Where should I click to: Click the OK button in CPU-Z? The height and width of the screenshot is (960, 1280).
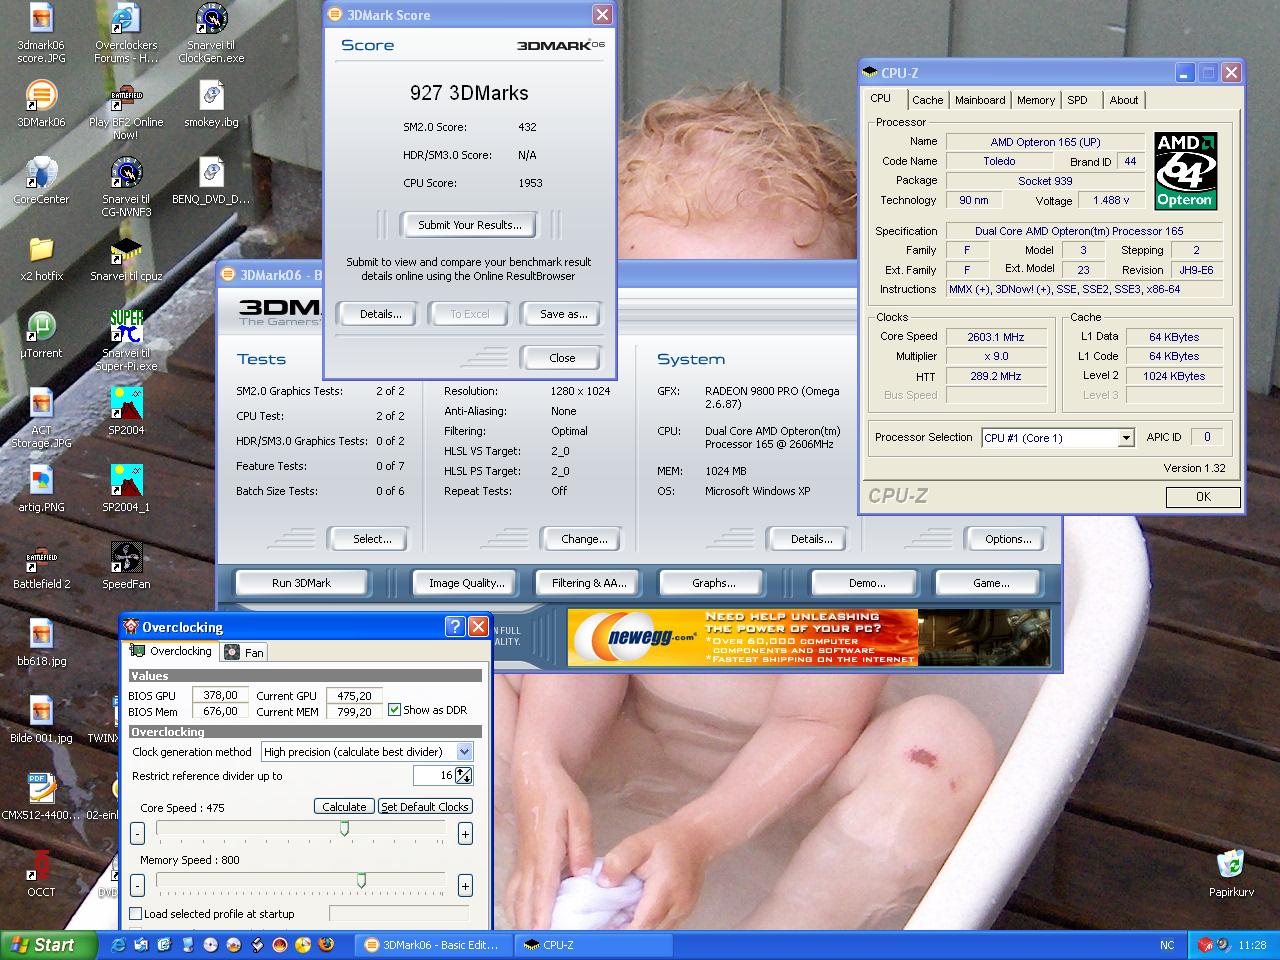pos(1203,497)
